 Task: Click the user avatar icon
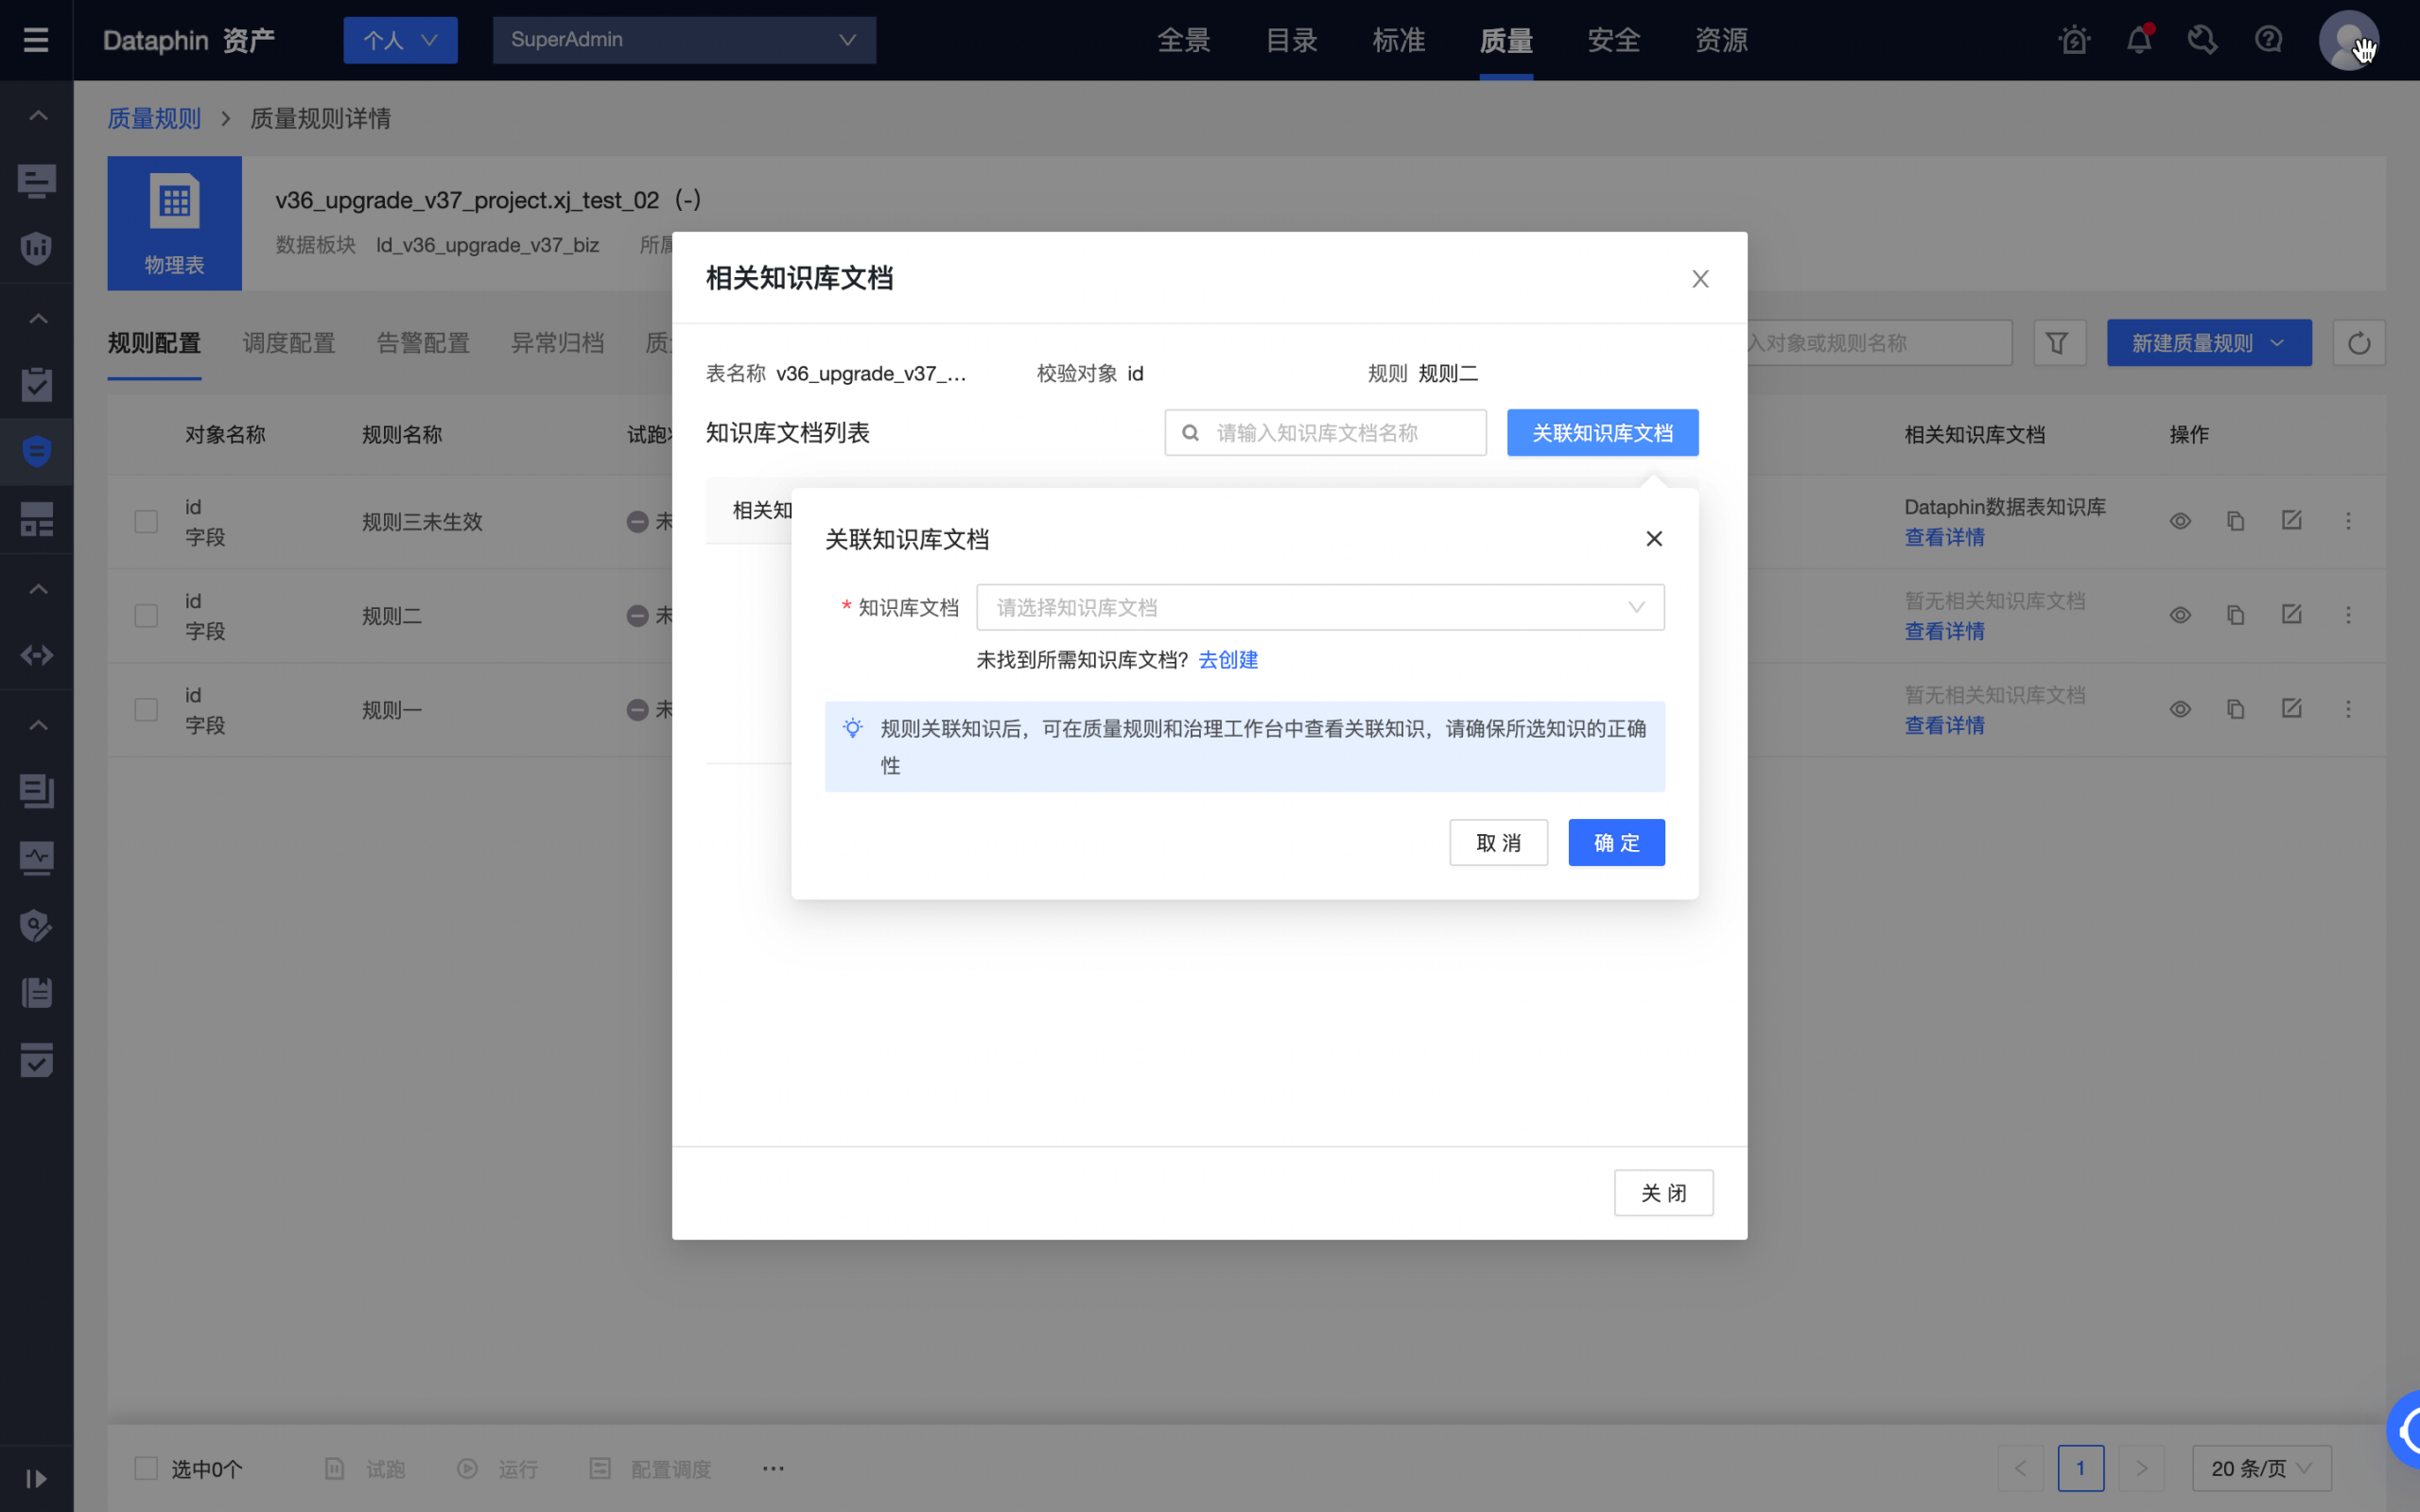(x=2348, y=40)
